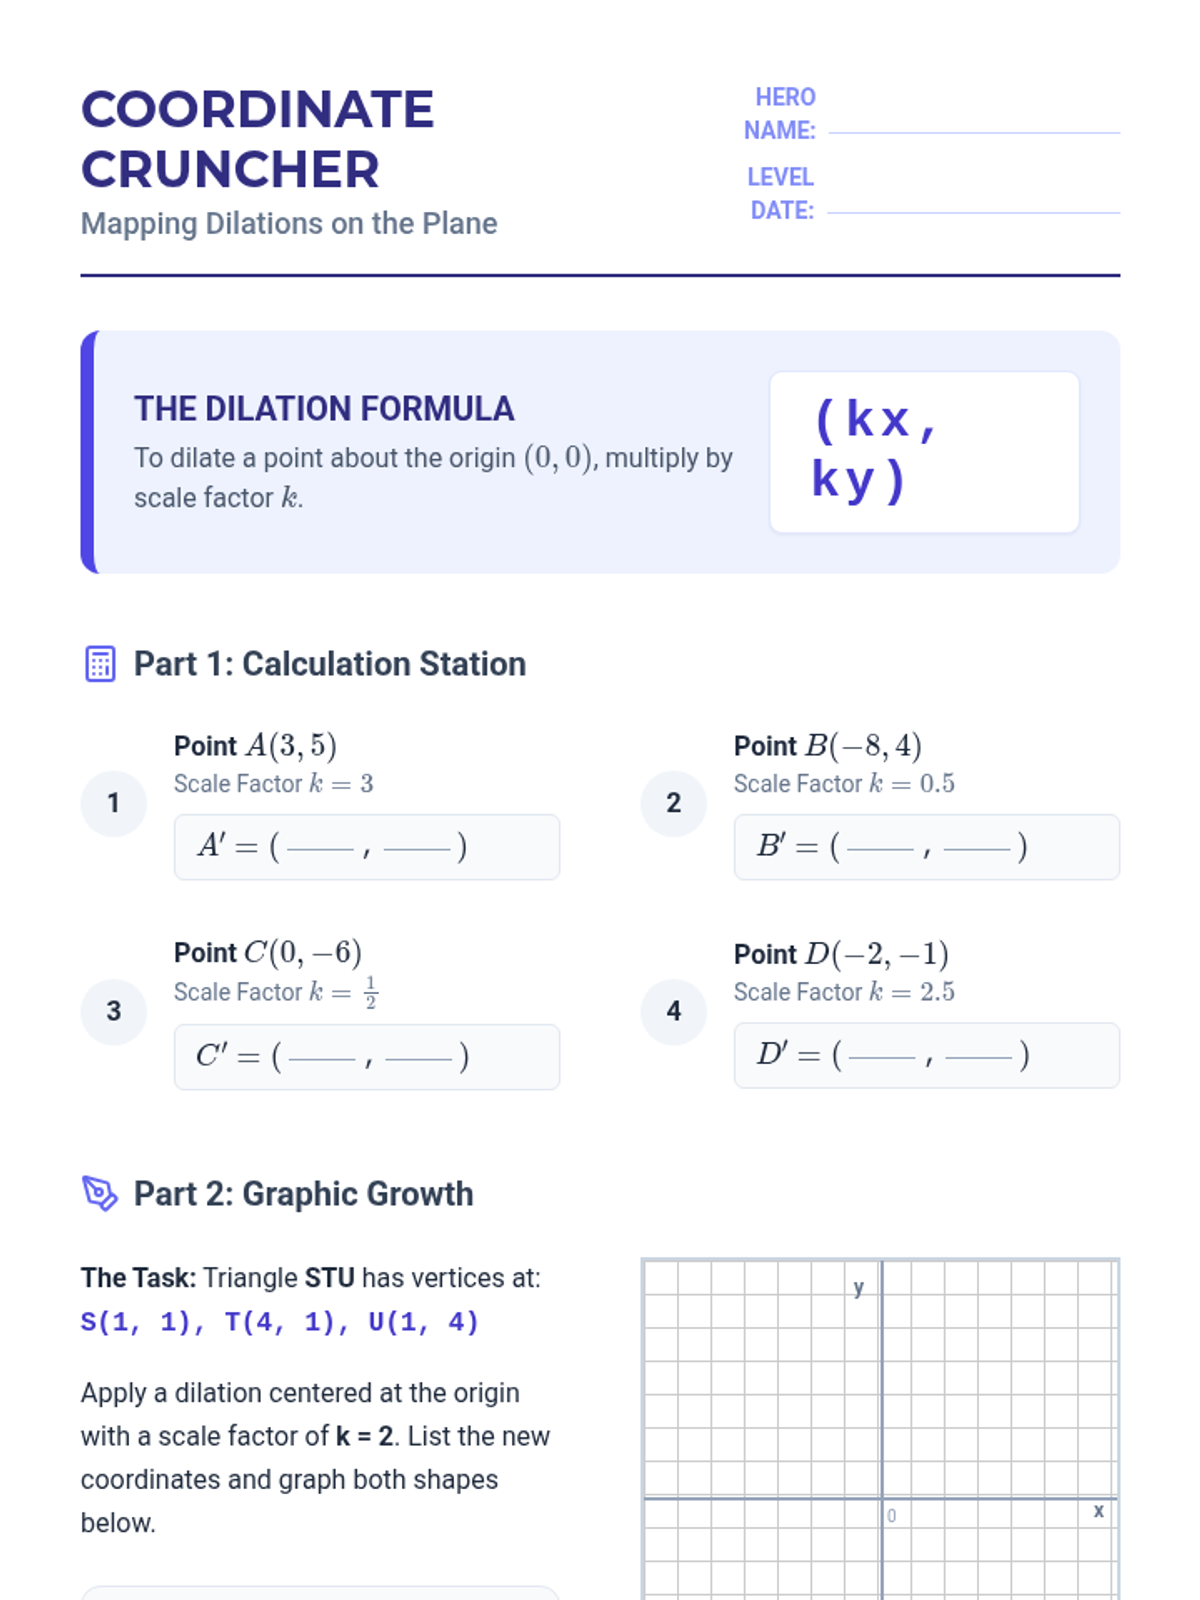Click the Level Date blank line
The width and height of the screenshot is (1200, 1600).
(x=974, y=212)
